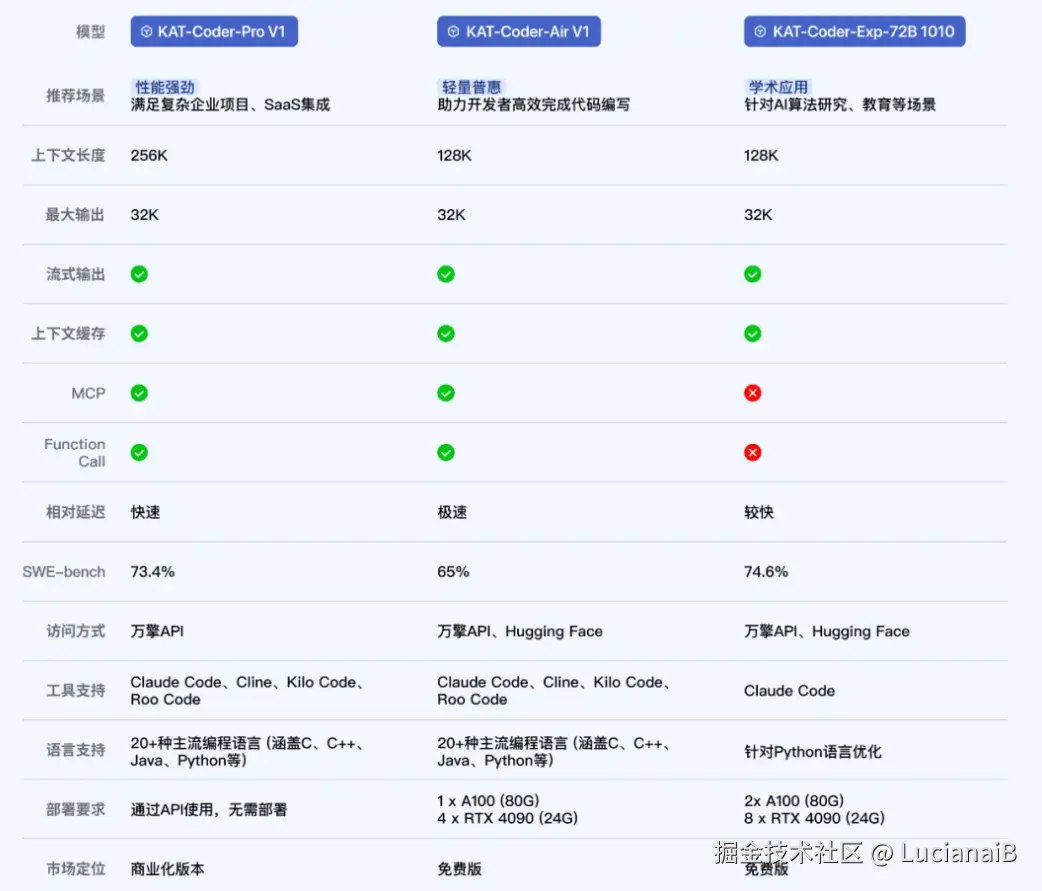Image resolution: width=1042 pixels, height=891 pixels.
Task: Click the 最大输出 row label
Action: (x=75, y=215)
